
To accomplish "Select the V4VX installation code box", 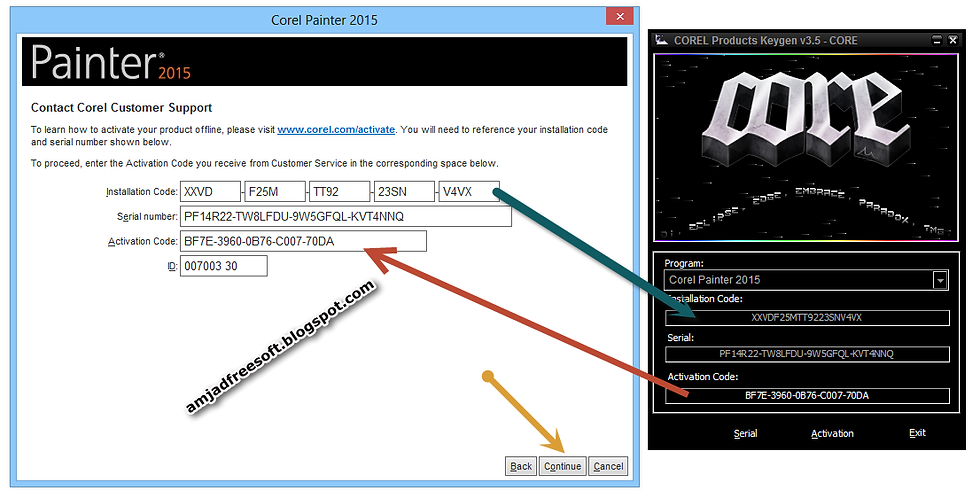I will click(469, 192).
